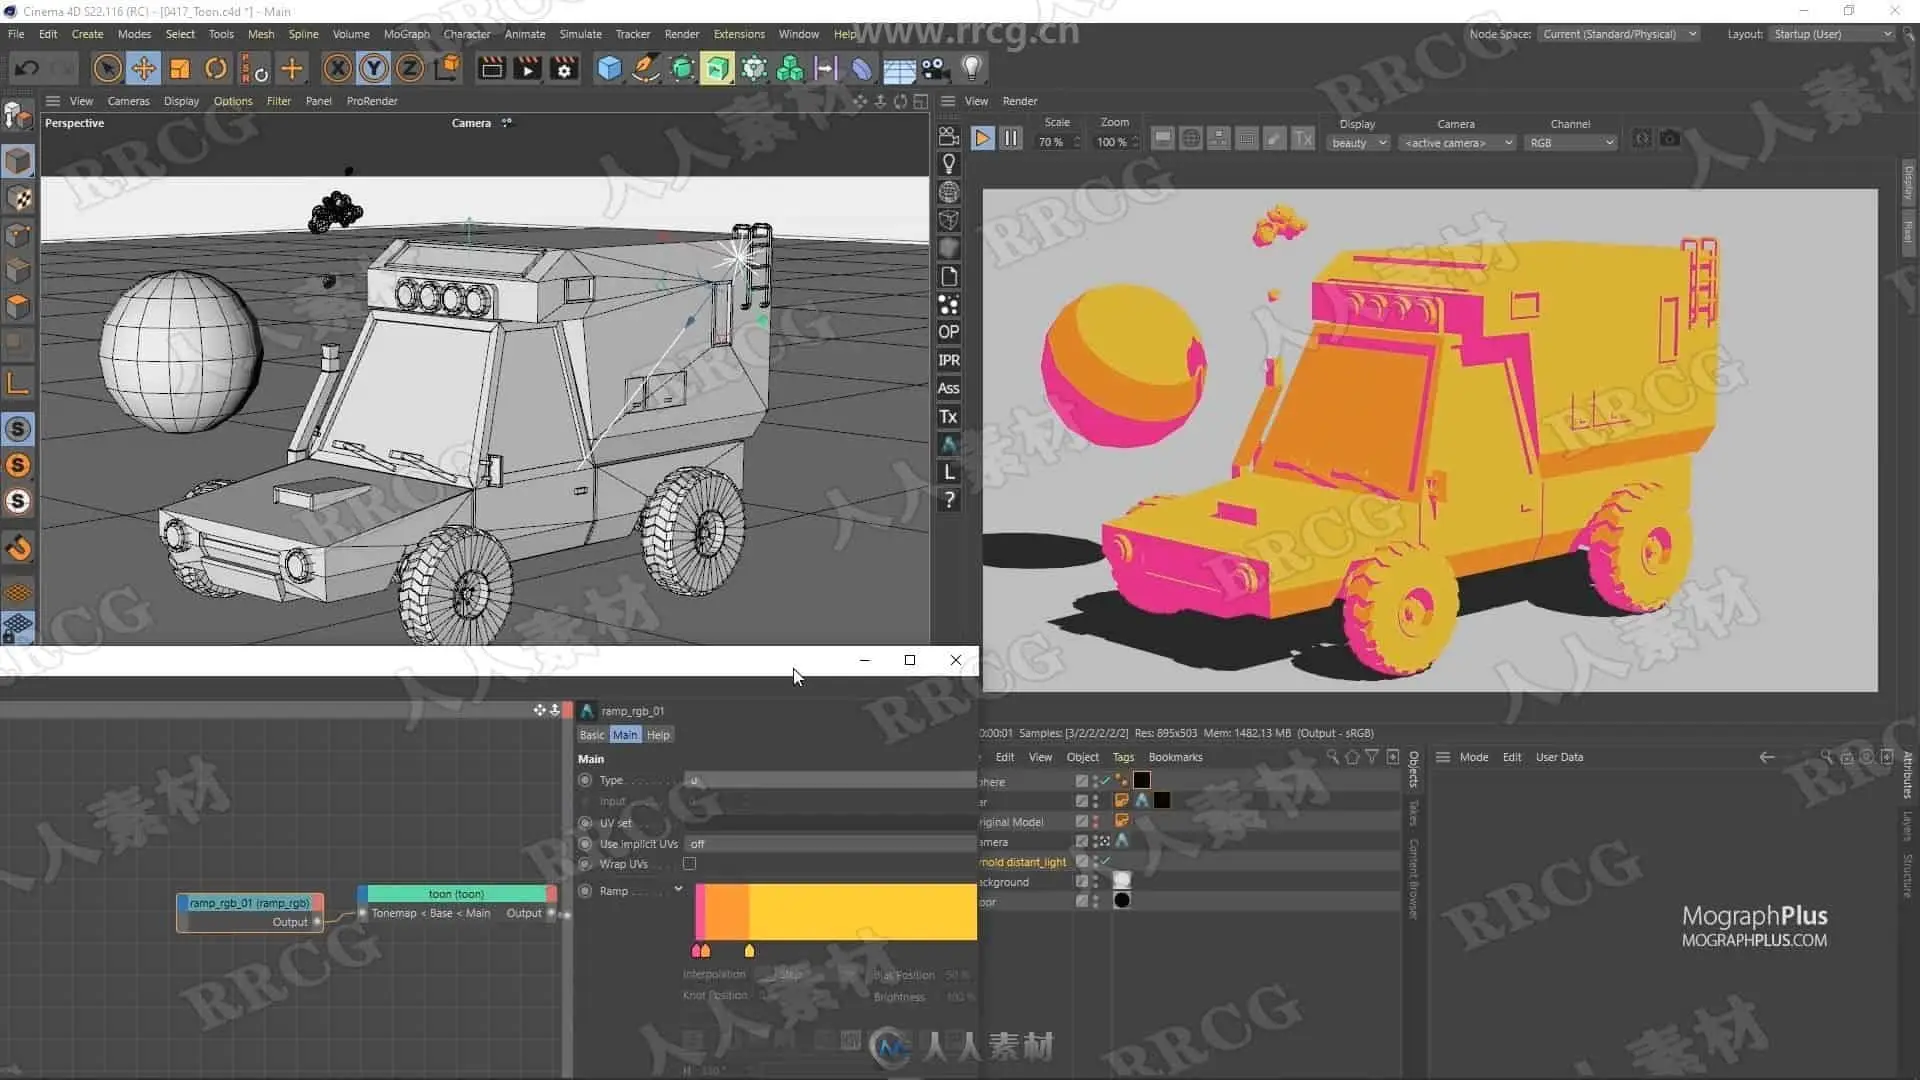Viewport: 1920px width, 1080px height.
Task: Open the Tx manager icon in the sidebar
Action: [x=948, y=416]
